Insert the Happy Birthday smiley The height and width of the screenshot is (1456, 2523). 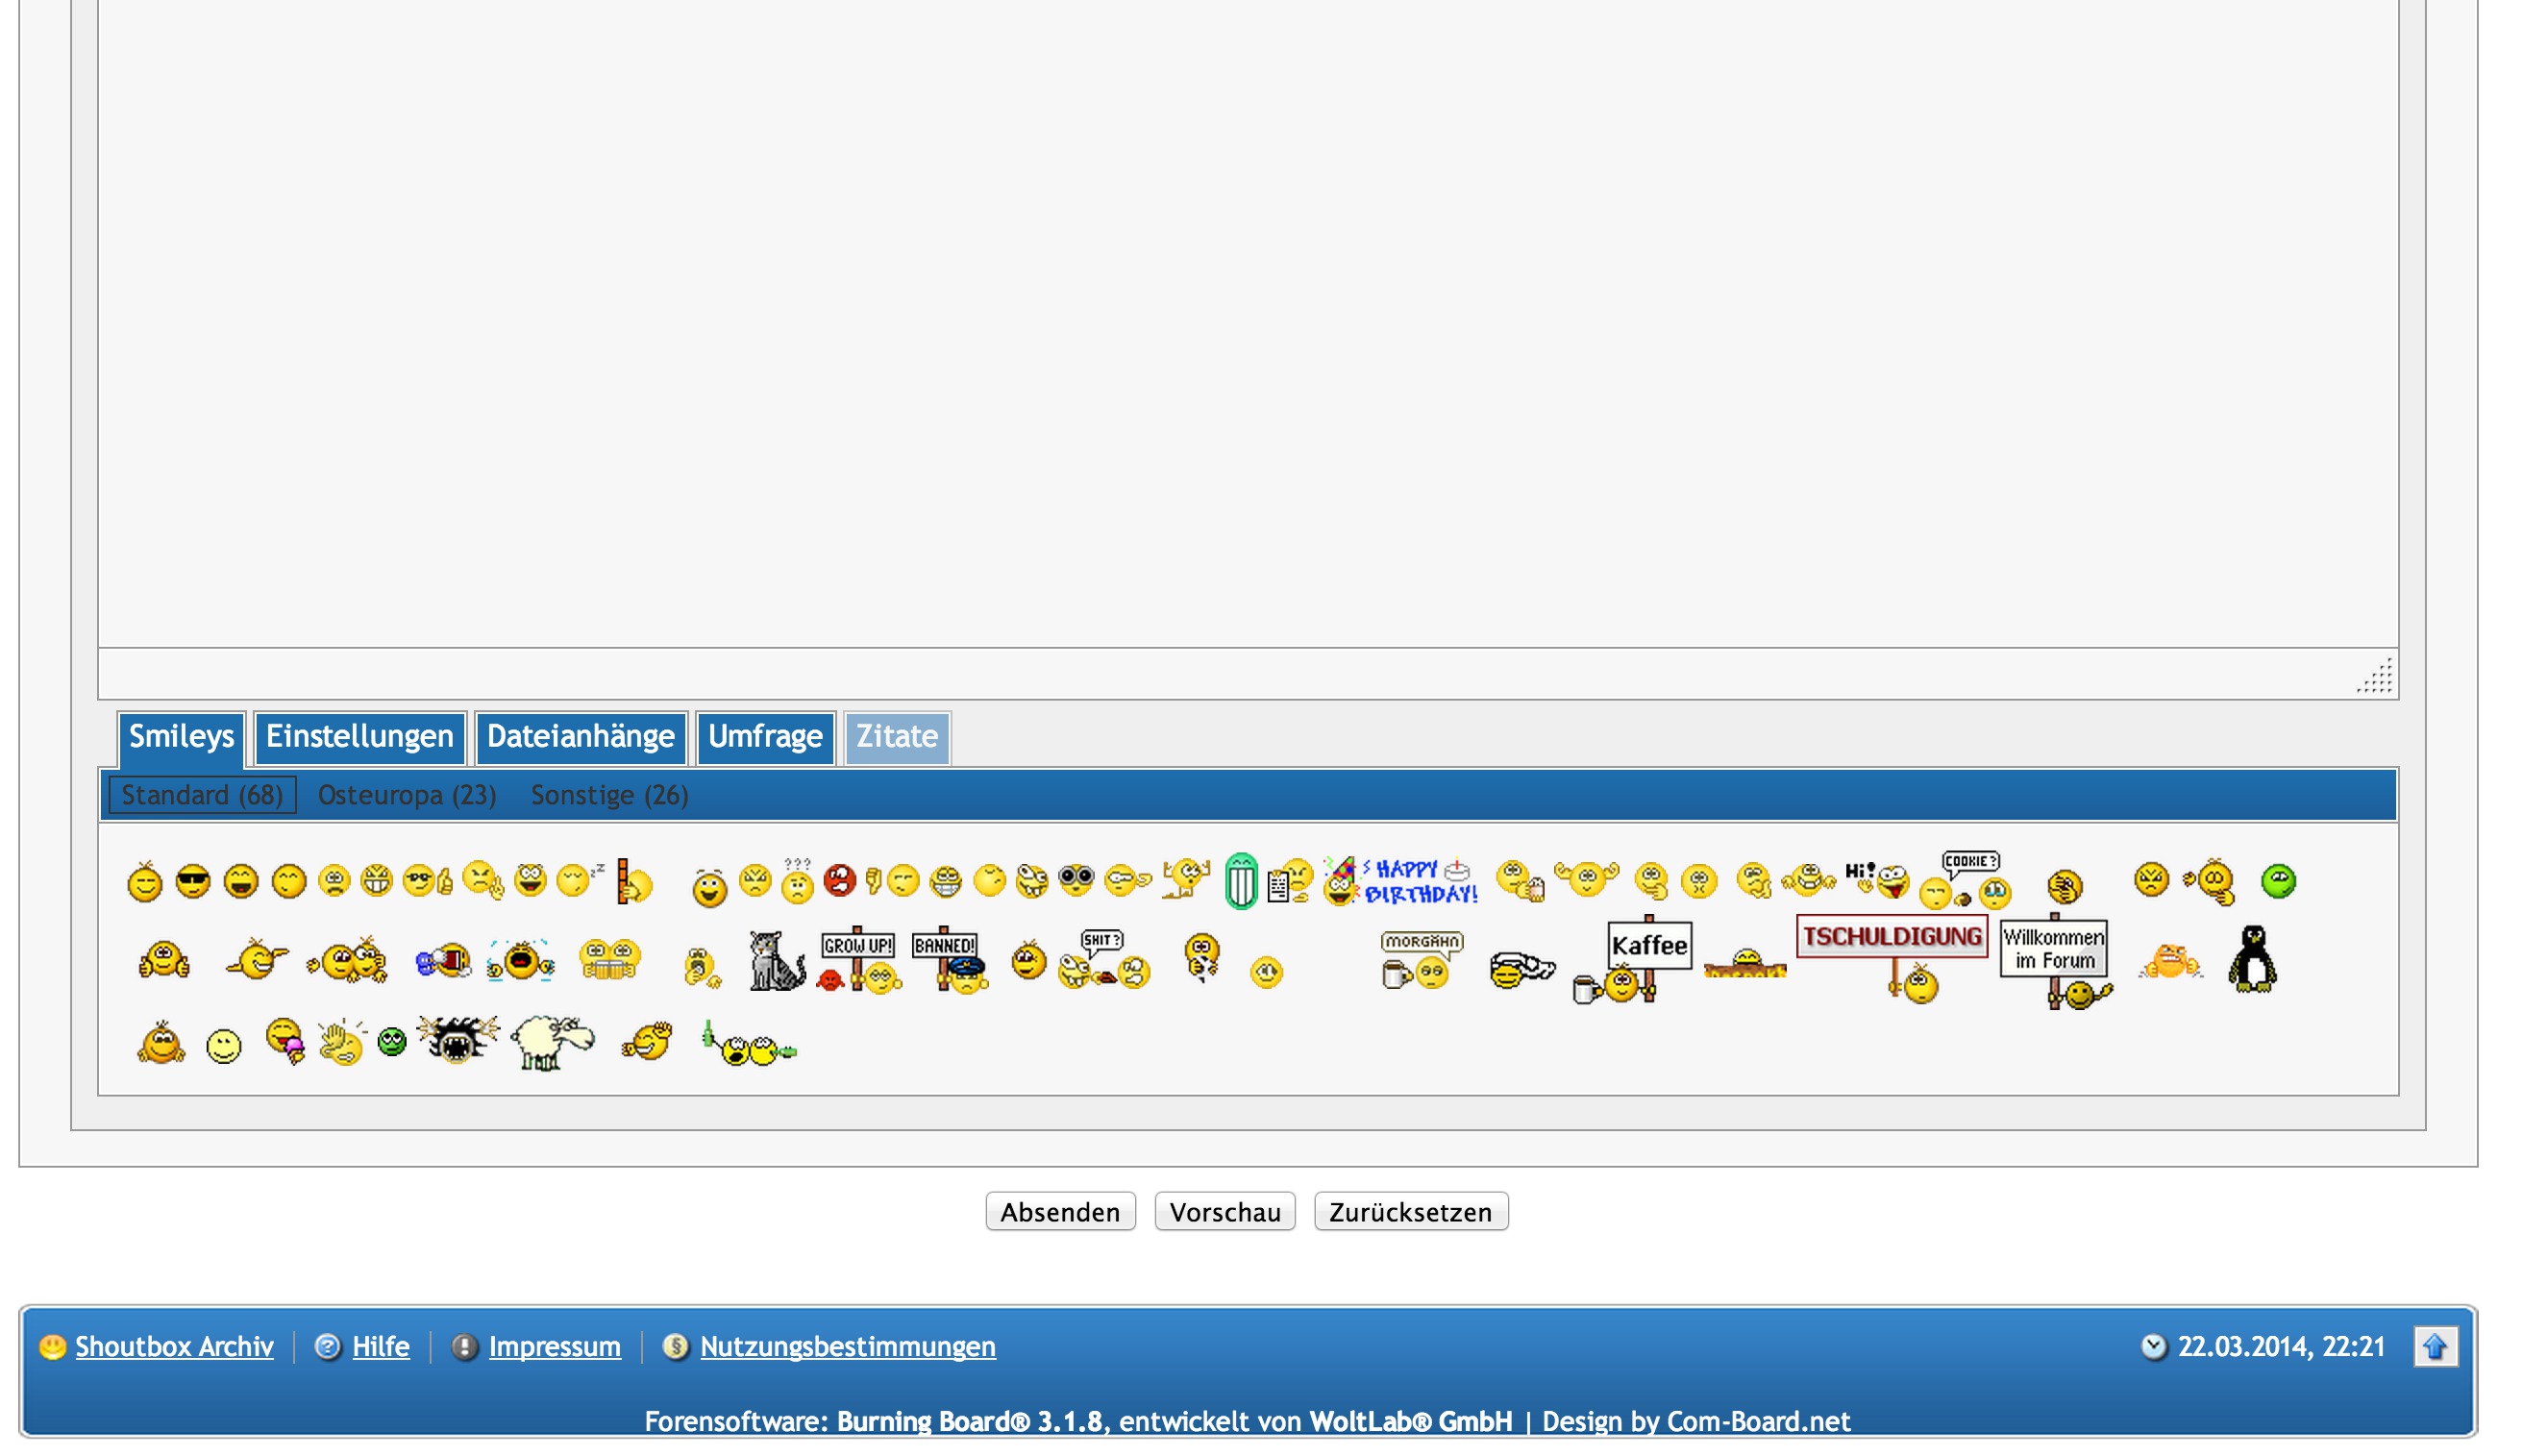point(1400,881)
